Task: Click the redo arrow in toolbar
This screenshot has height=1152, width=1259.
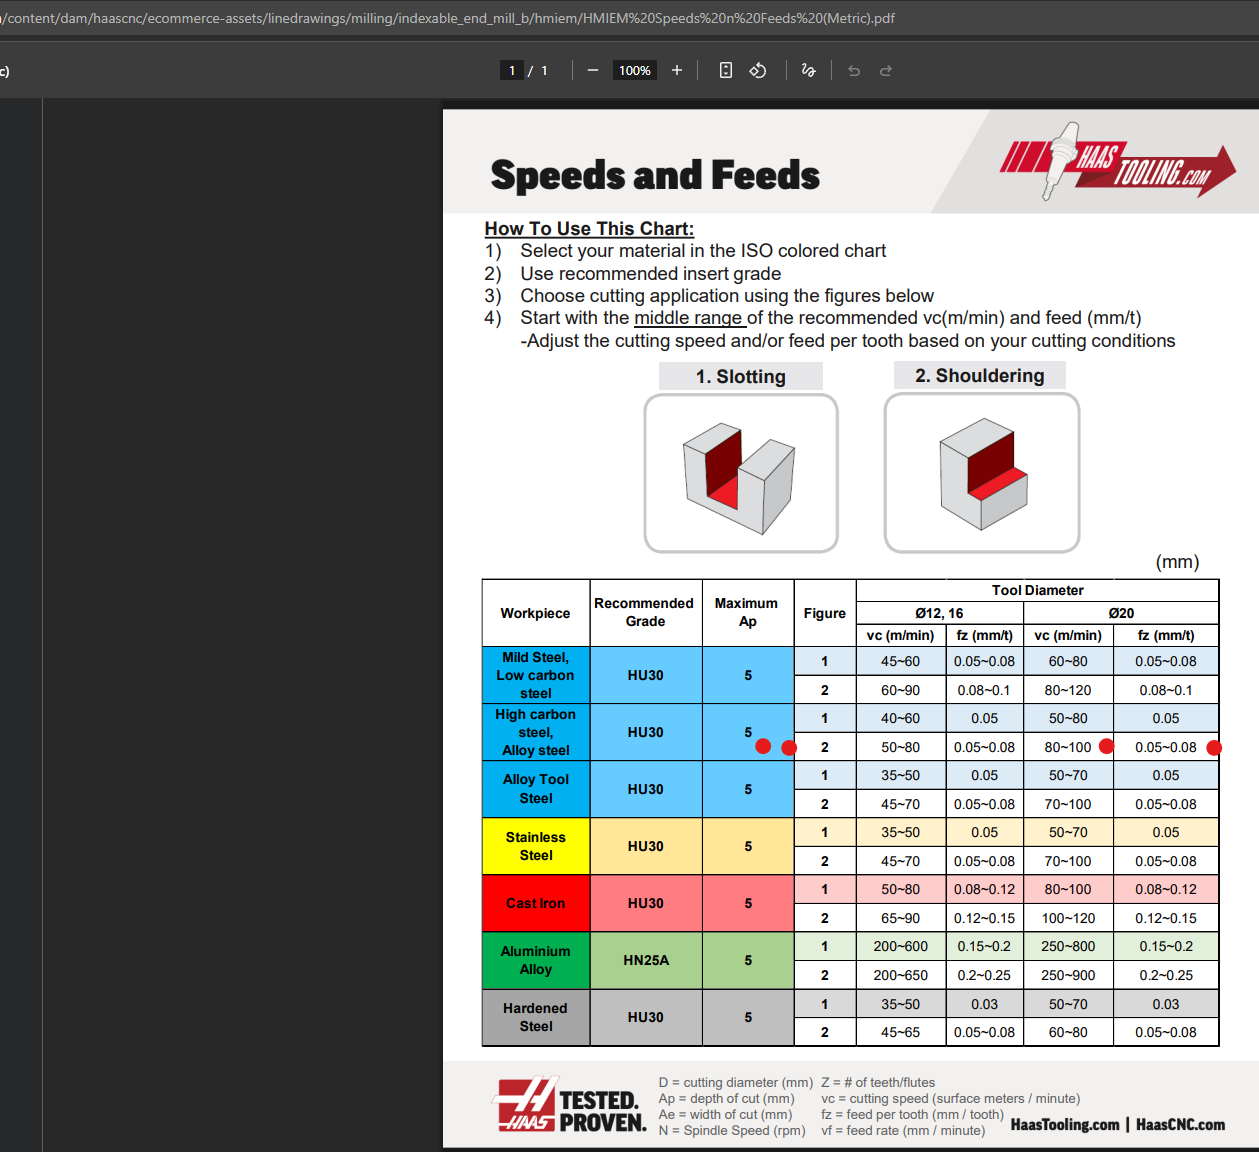Action: pyautogui.click(x=886, y=70)
